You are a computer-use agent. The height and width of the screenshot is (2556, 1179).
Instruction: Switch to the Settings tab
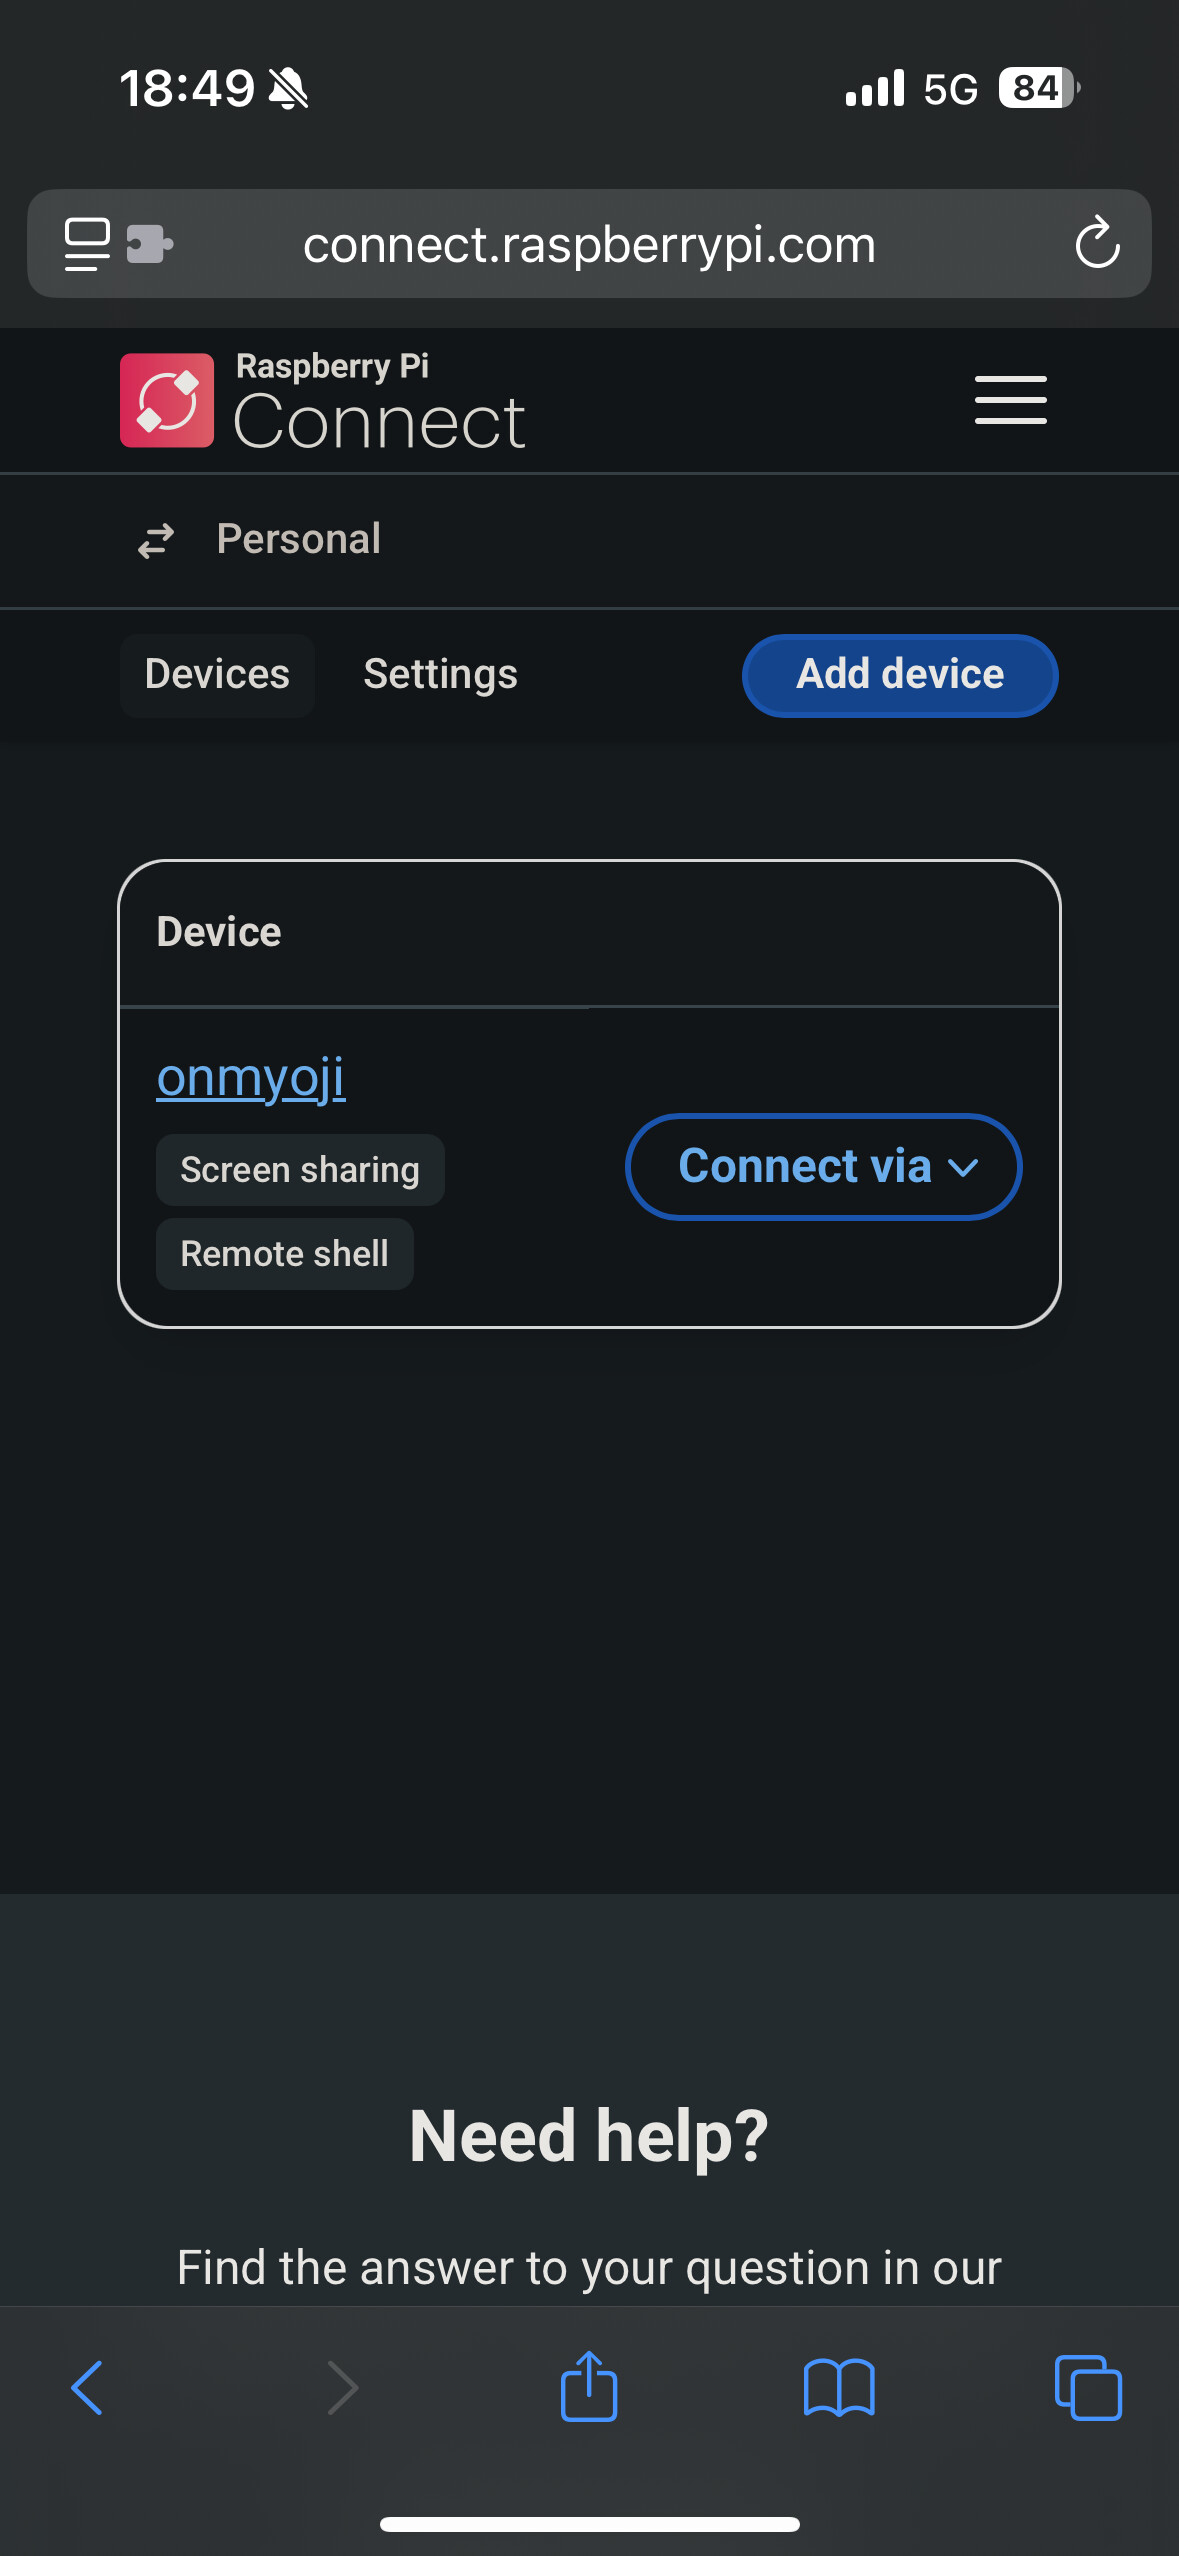pos(440,675)
